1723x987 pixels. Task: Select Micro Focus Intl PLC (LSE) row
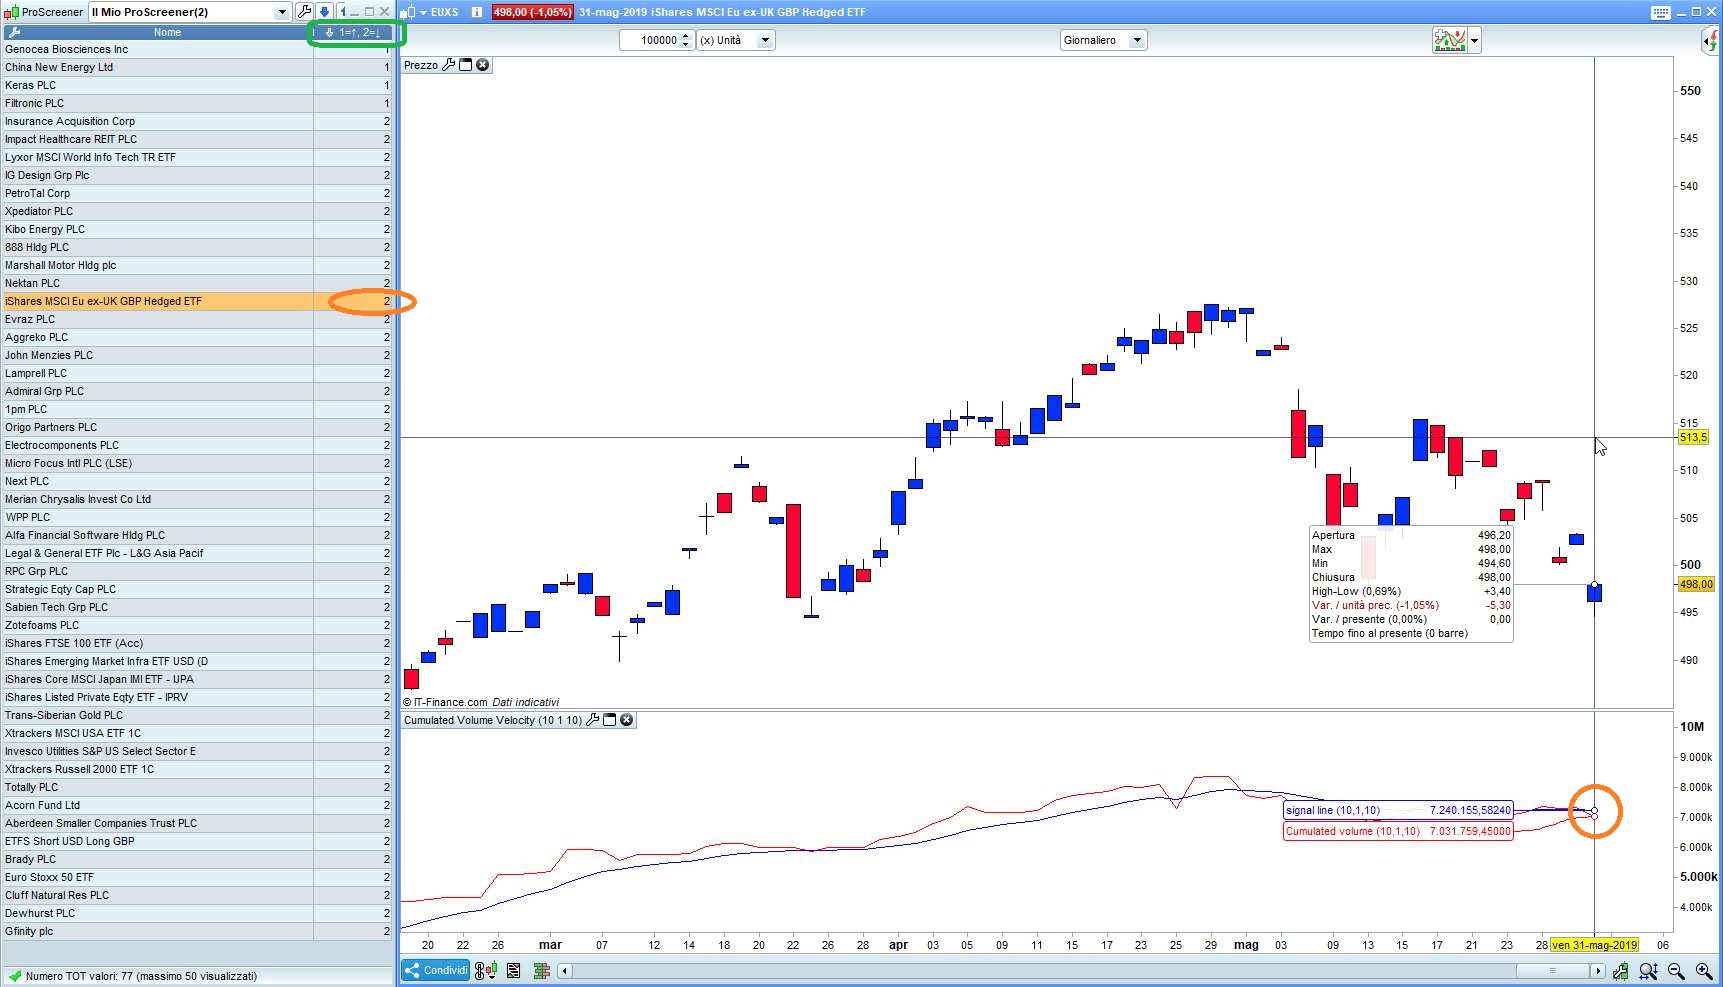(197, 463)
